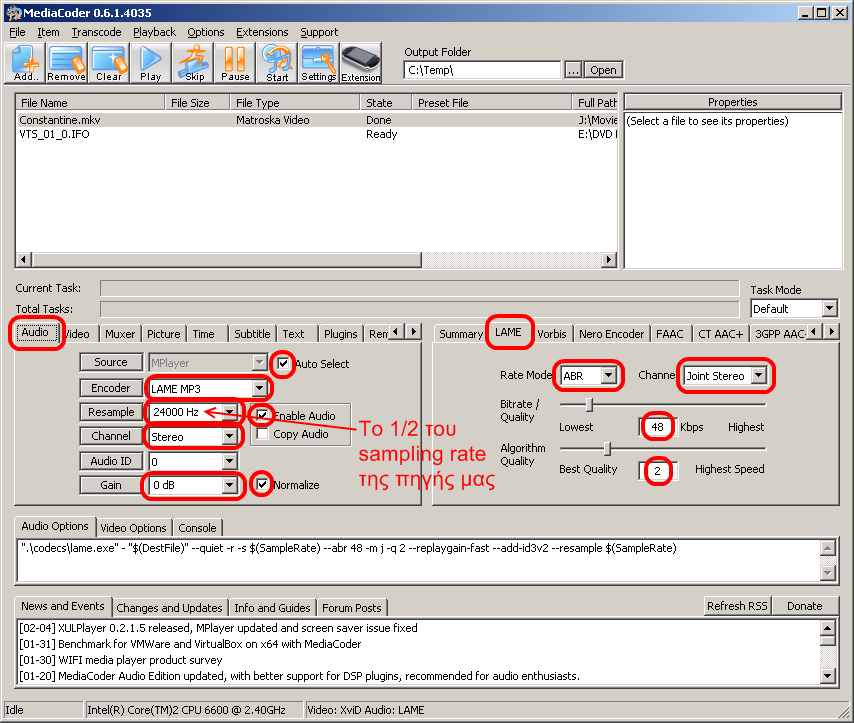This screenshot has width=854, height=723.
Task: Click the browse (...) output folder button
Action: (x=573, y=70)
